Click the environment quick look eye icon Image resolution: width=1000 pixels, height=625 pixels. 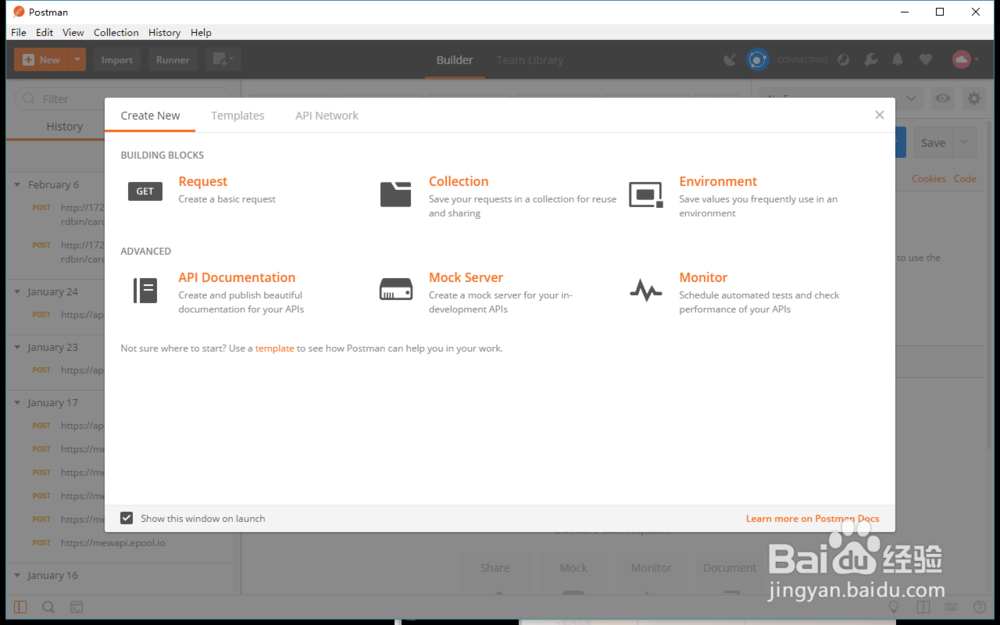(943, 98)
